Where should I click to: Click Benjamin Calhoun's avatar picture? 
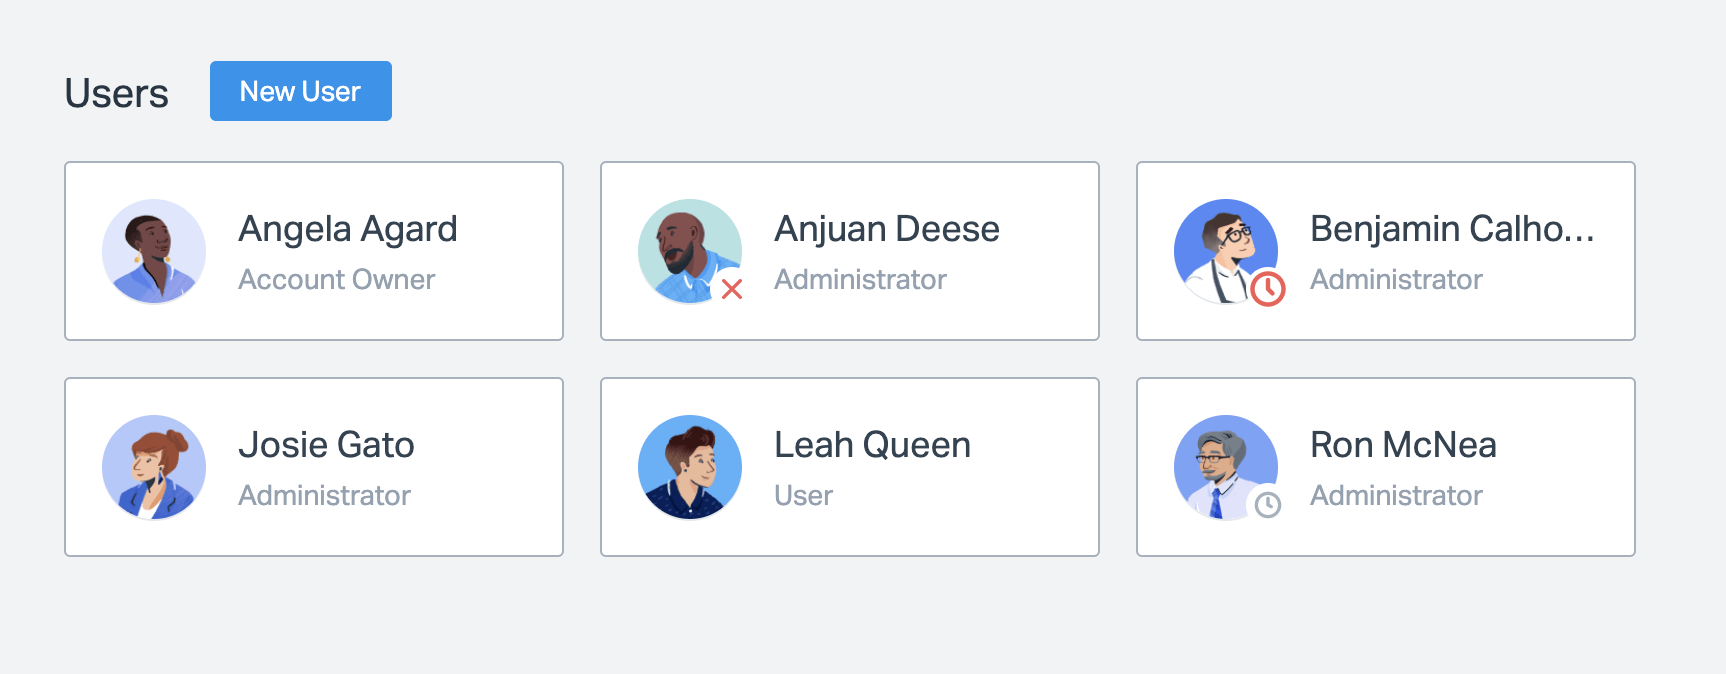pos(1225,250)
